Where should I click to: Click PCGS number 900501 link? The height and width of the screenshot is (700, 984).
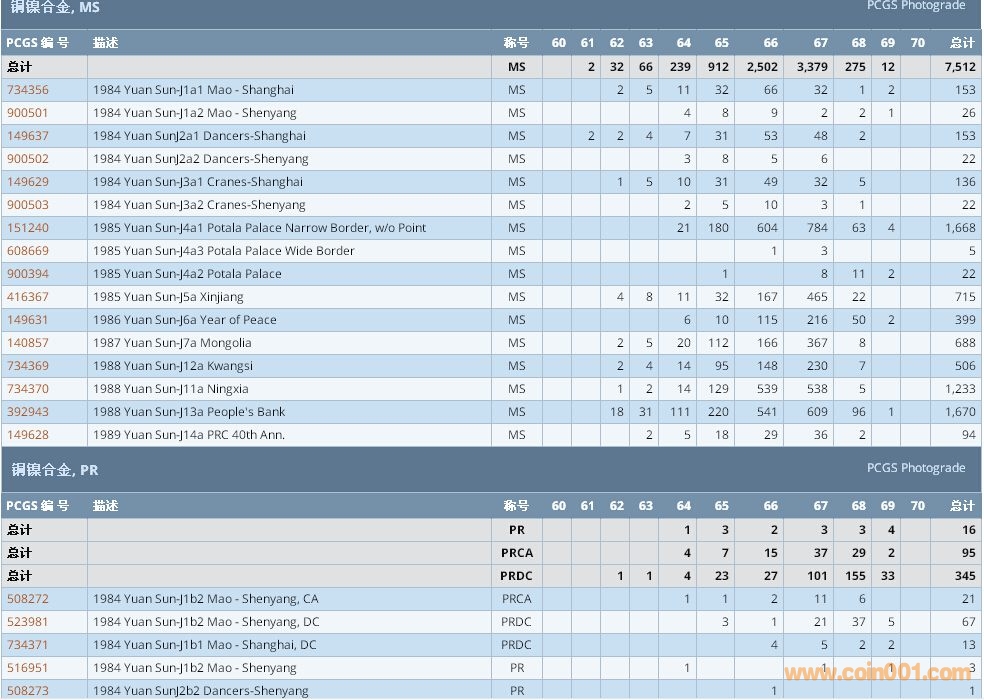pyautogui.click(x=28, y=113)
